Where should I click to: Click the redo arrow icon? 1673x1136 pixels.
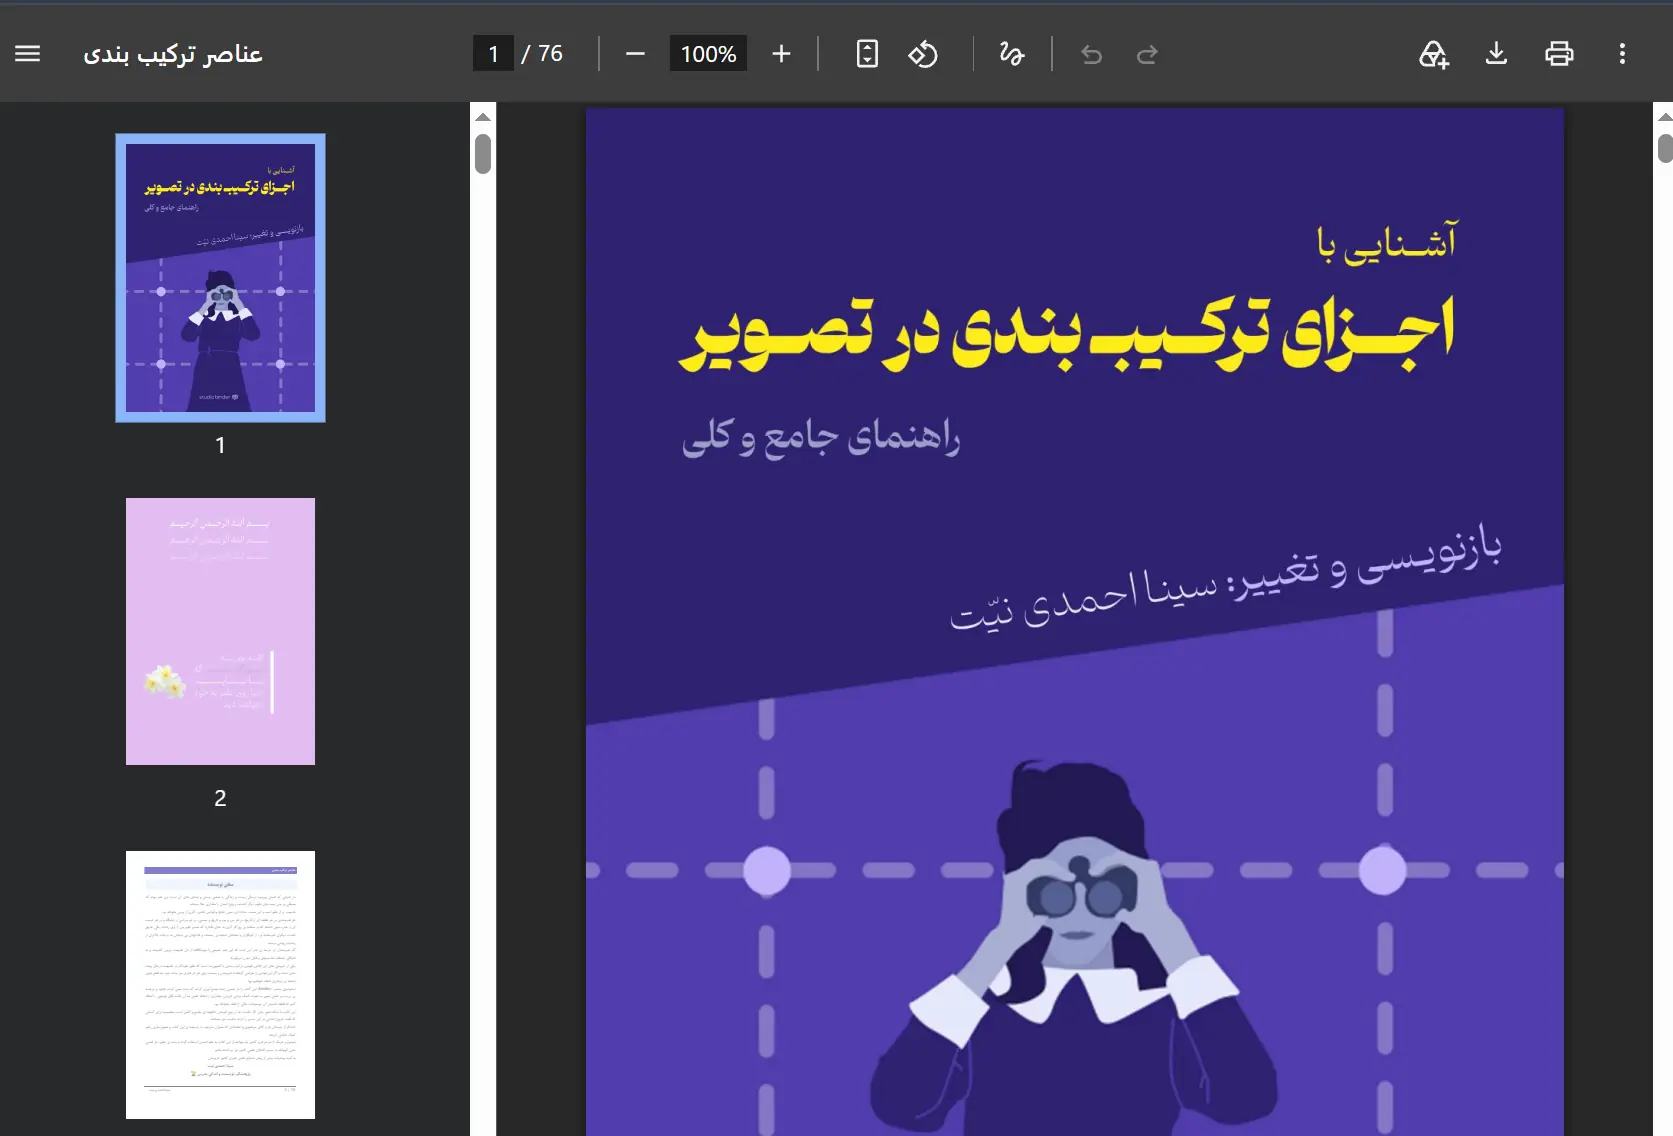tap(1147, 54)
